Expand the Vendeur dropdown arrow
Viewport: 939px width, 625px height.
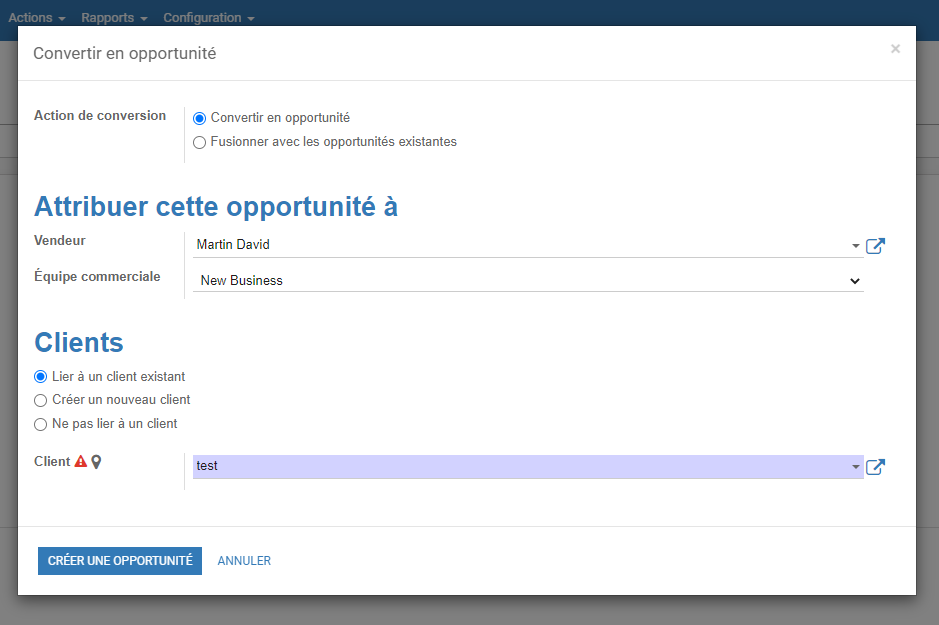coord(855,245)
